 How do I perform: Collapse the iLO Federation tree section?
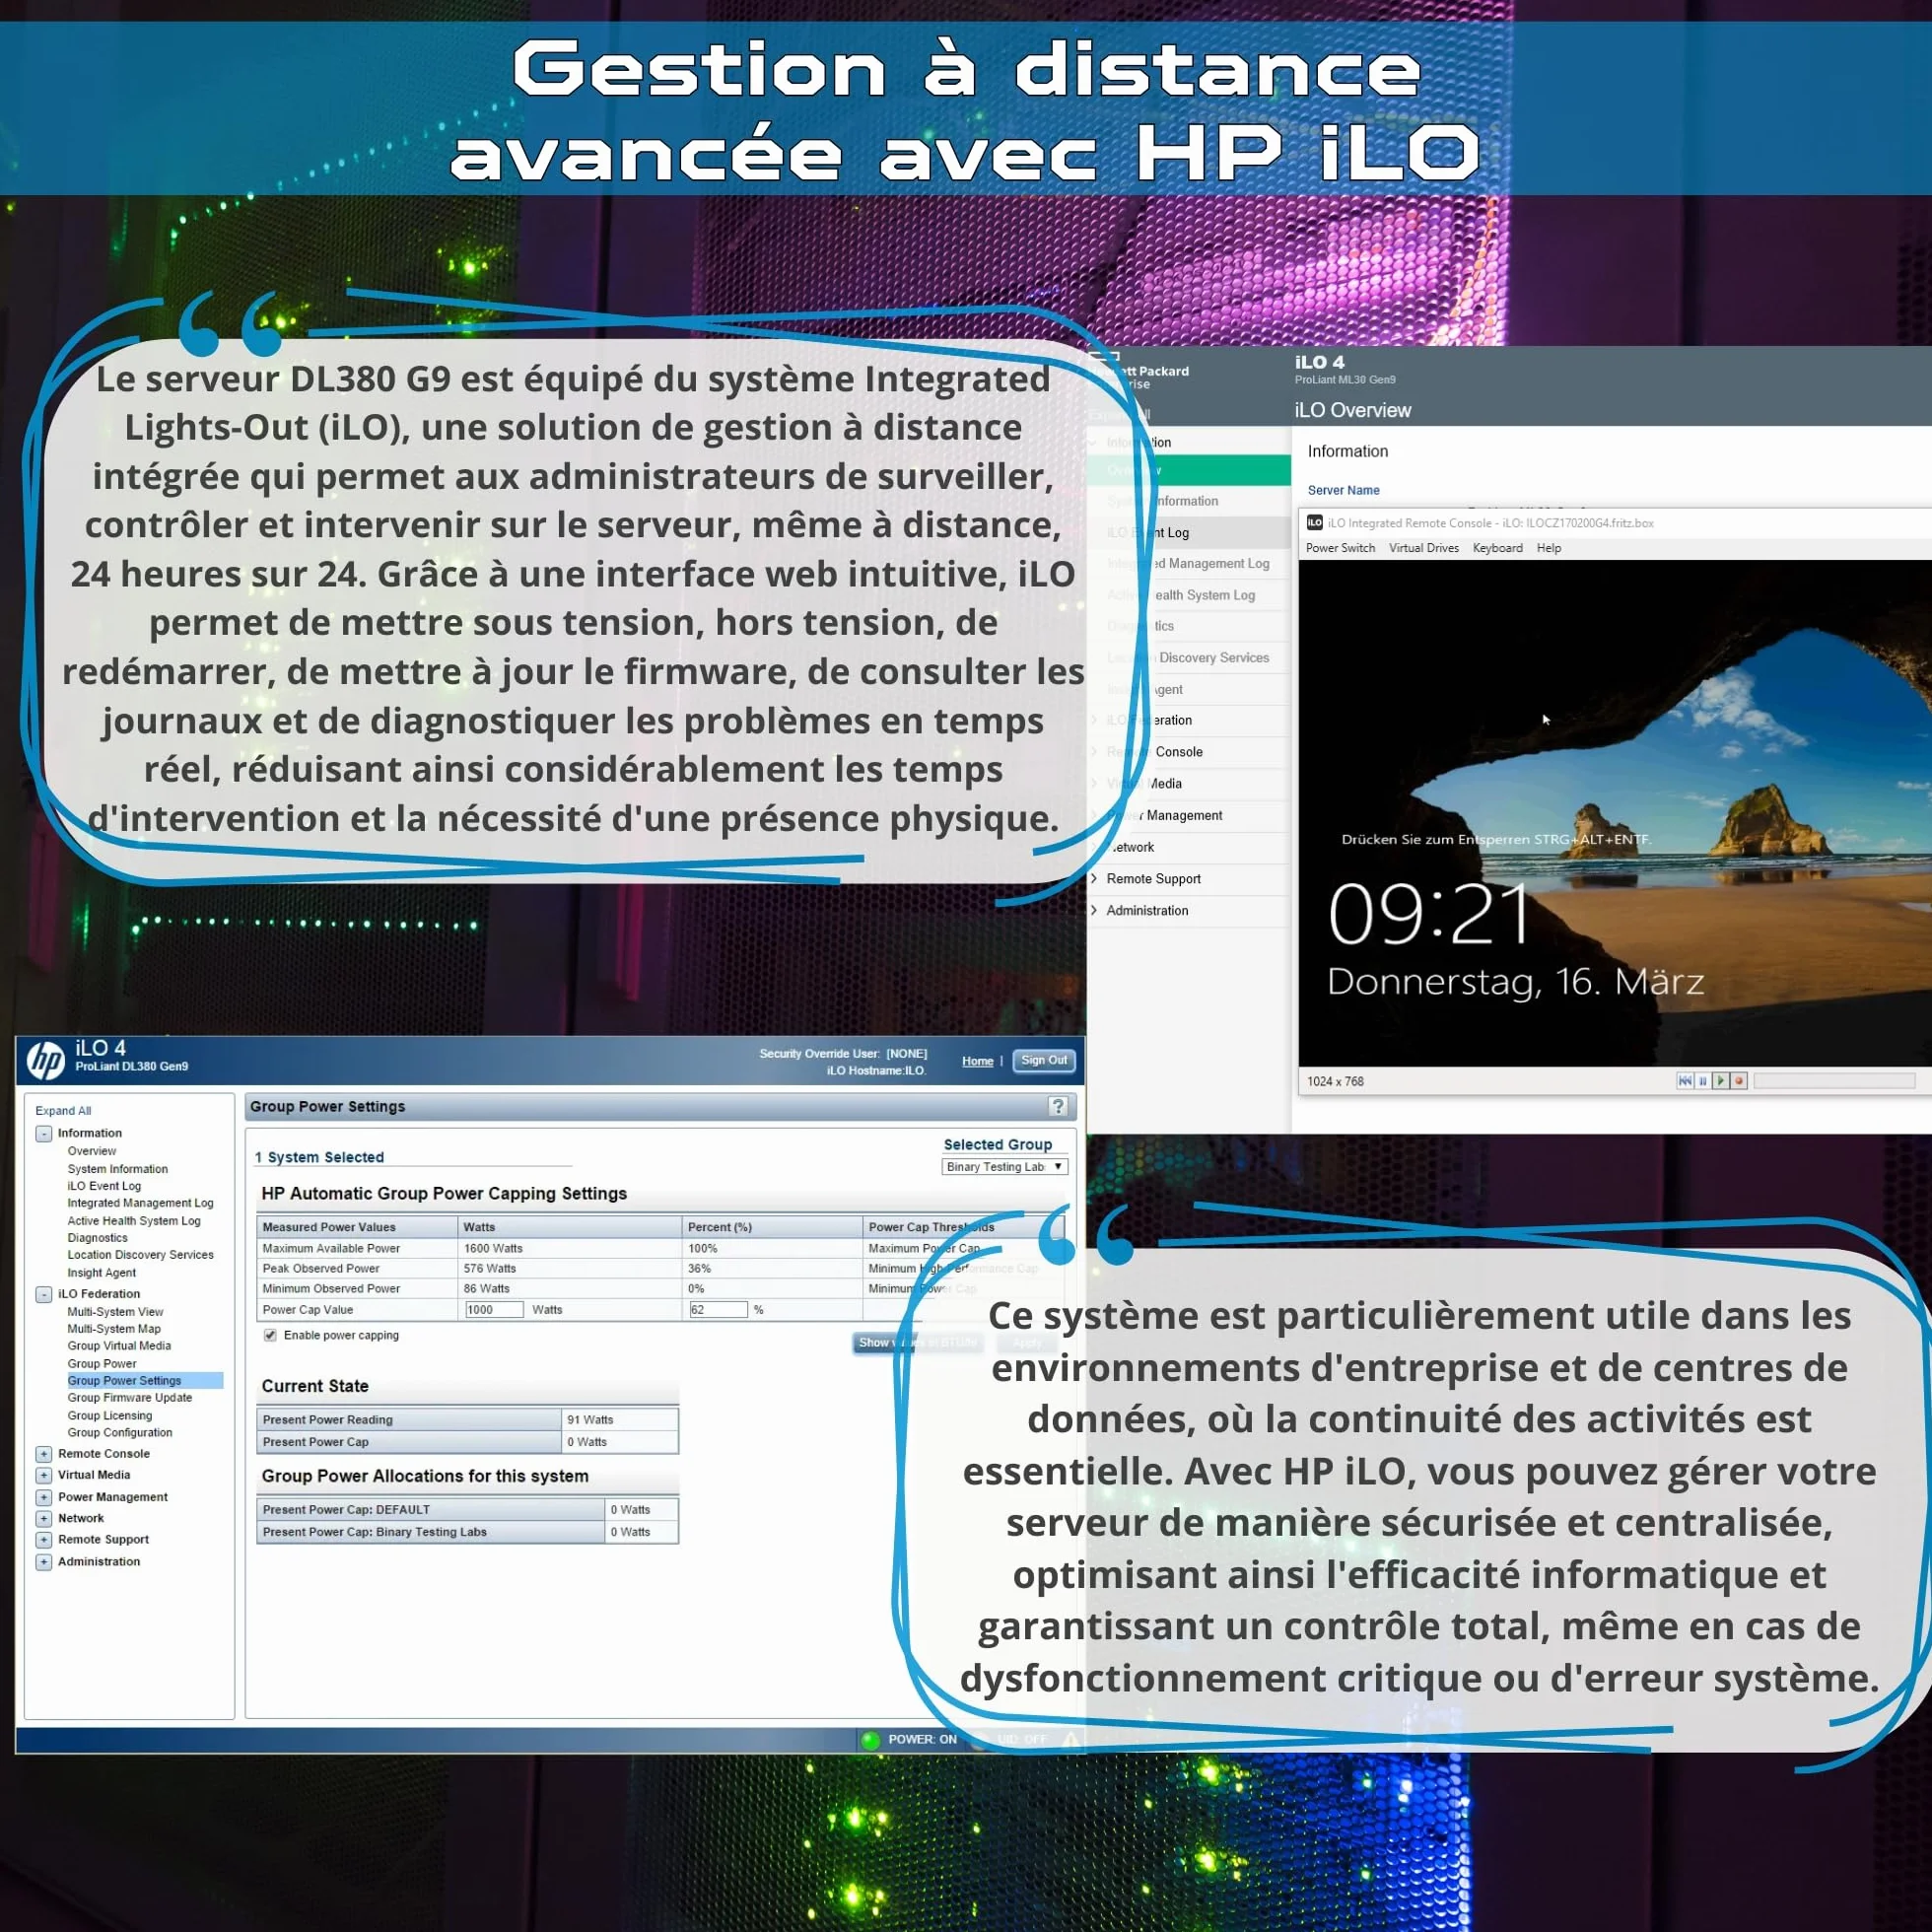44,1295
